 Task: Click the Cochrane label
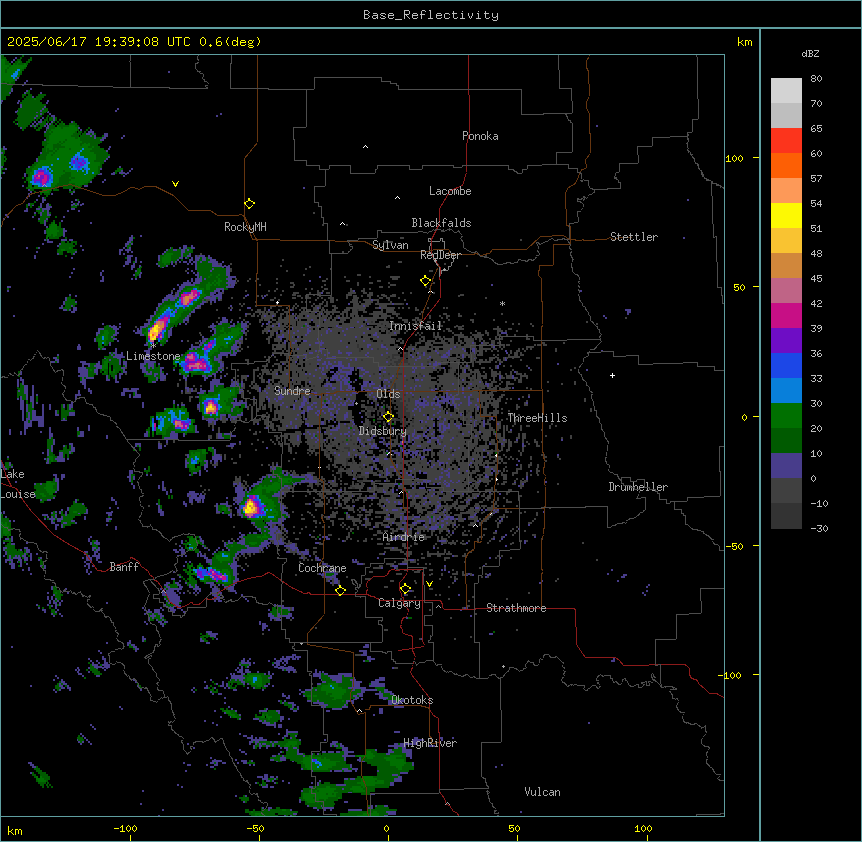[x=322, y=568]
